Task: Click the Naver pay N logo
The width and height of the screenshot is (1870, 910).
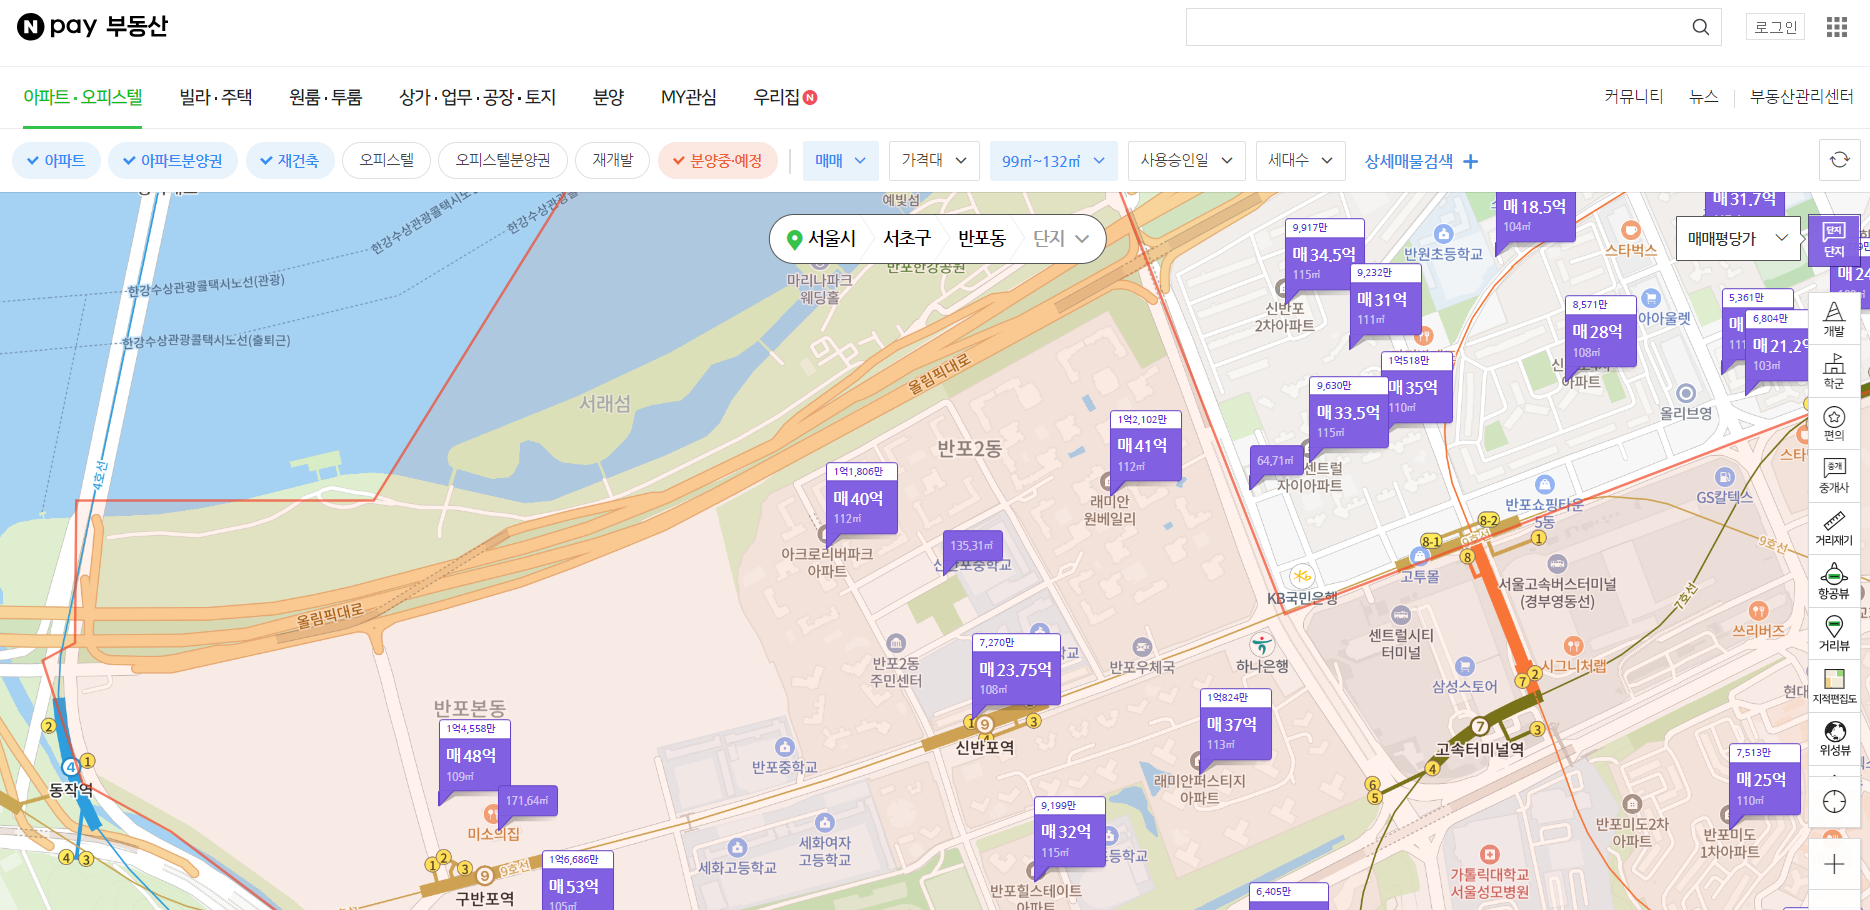Action: (31, 27)
